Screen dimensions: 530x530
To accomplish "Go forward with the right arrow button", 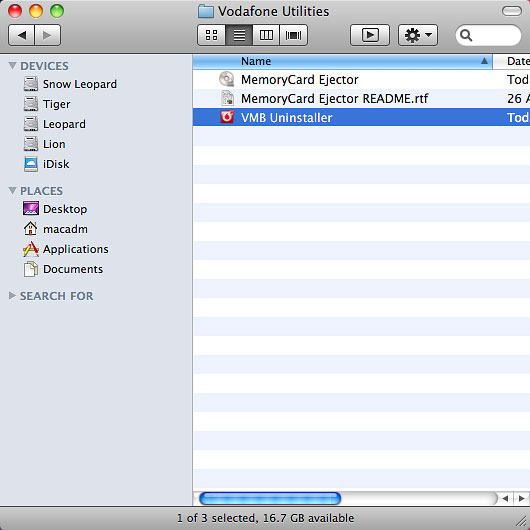I will point(48,35).
